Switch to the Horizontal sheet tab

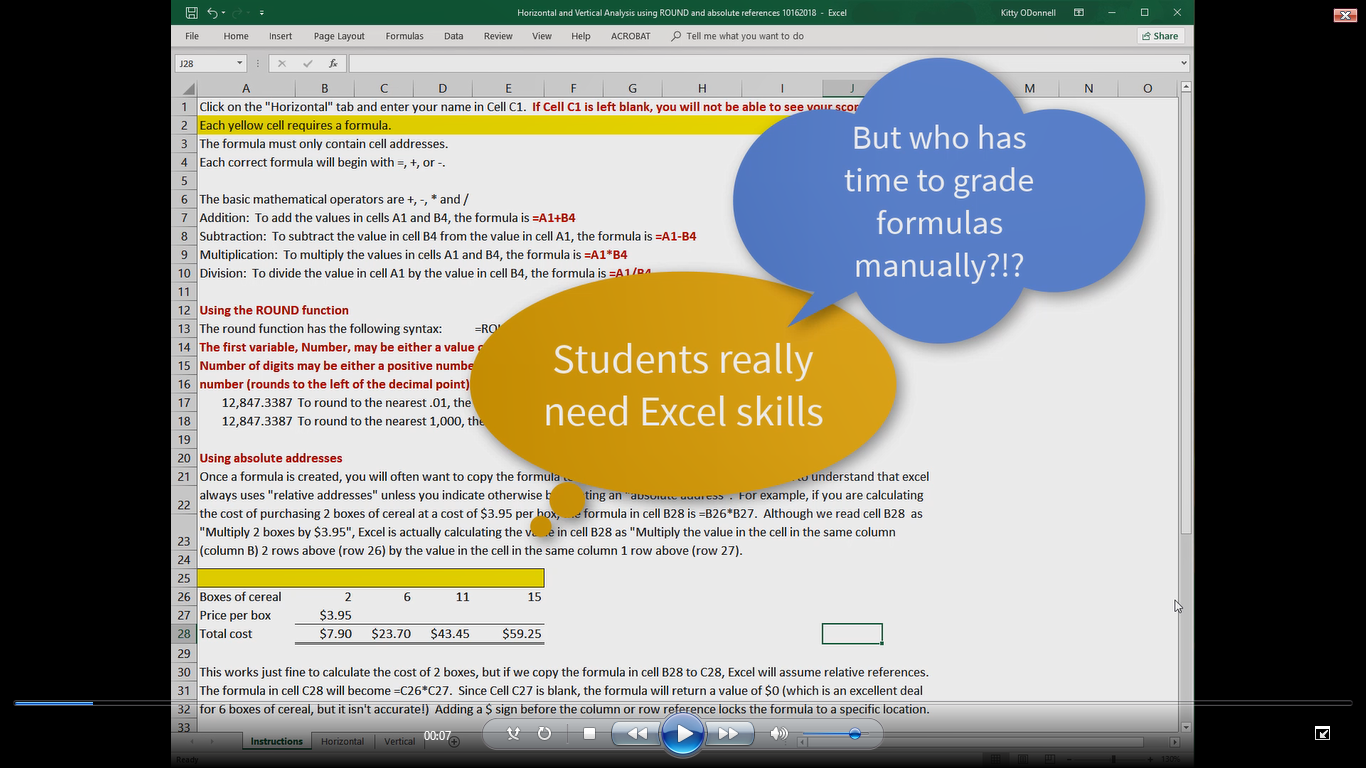click(342, 741)
